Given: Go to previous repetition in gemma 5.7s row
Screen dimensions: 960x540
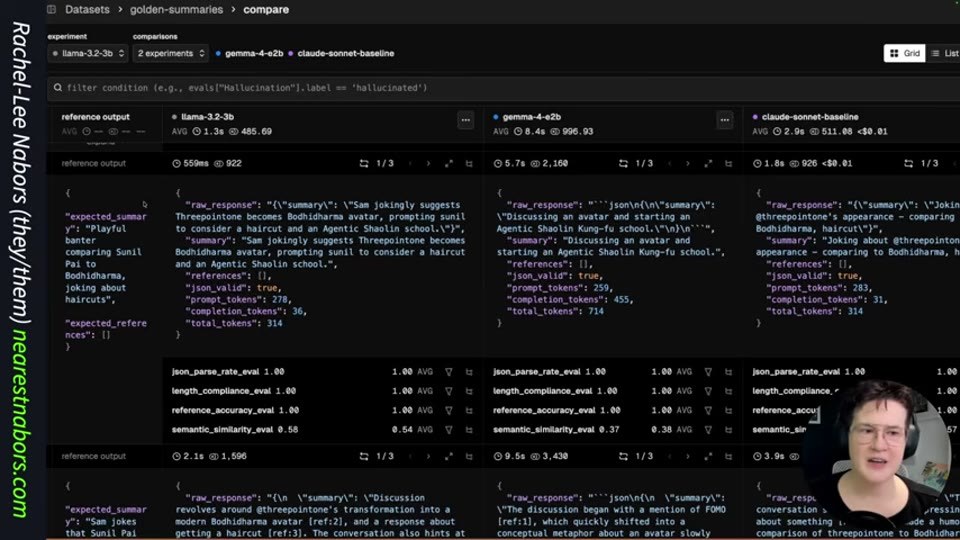Looking at the screenshot, I should (x=669, y=163).
